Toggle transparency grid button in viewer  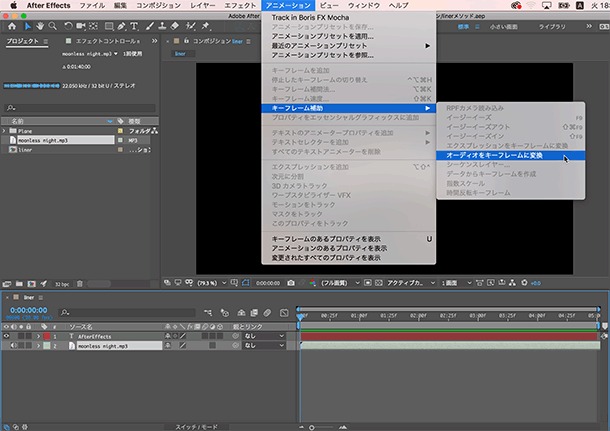pyautogui.click(x=379, y=283)
